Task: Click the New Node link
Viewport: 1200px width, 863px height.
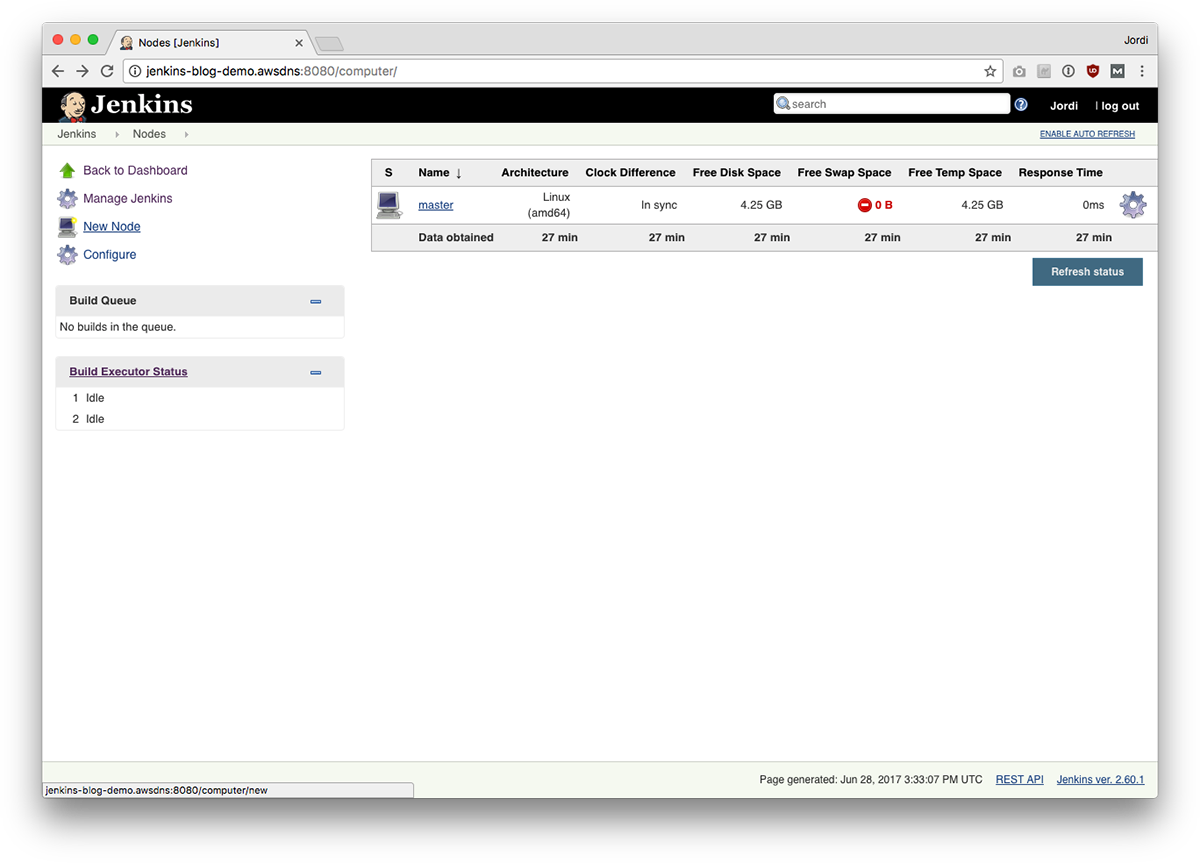Action: click(x=112, y=227)
